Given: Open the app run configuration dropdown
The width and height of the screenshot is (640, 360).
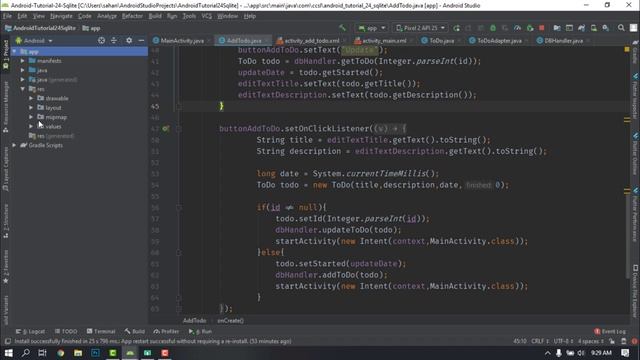Looking at the screenshot, I should (x=371, y=28).
